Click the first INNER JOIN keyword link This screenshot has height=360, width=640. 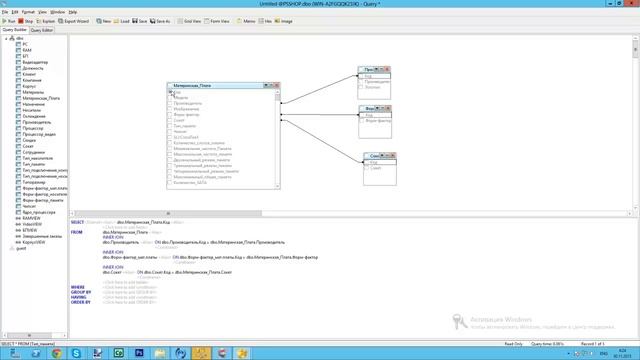pos(113,237)
